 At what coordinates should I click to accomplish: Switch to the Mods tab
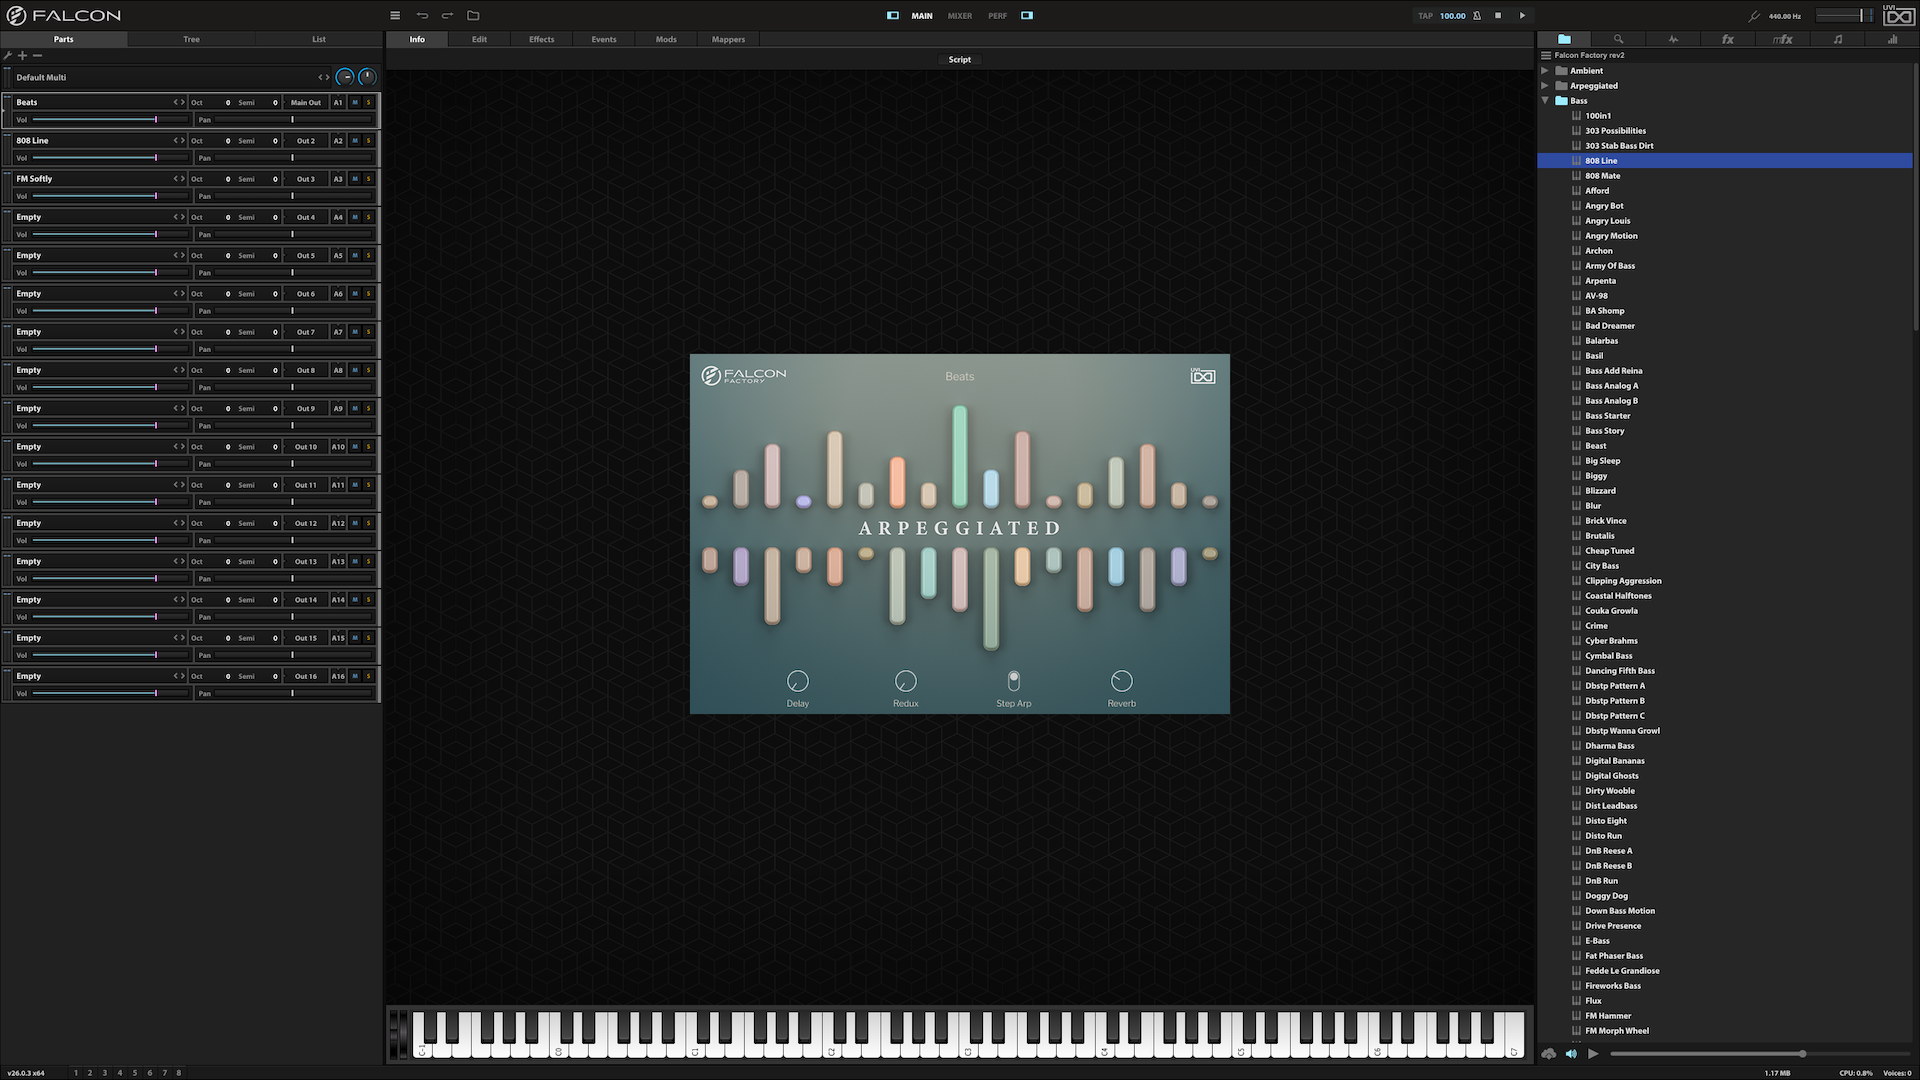click(x=666, y=39)
